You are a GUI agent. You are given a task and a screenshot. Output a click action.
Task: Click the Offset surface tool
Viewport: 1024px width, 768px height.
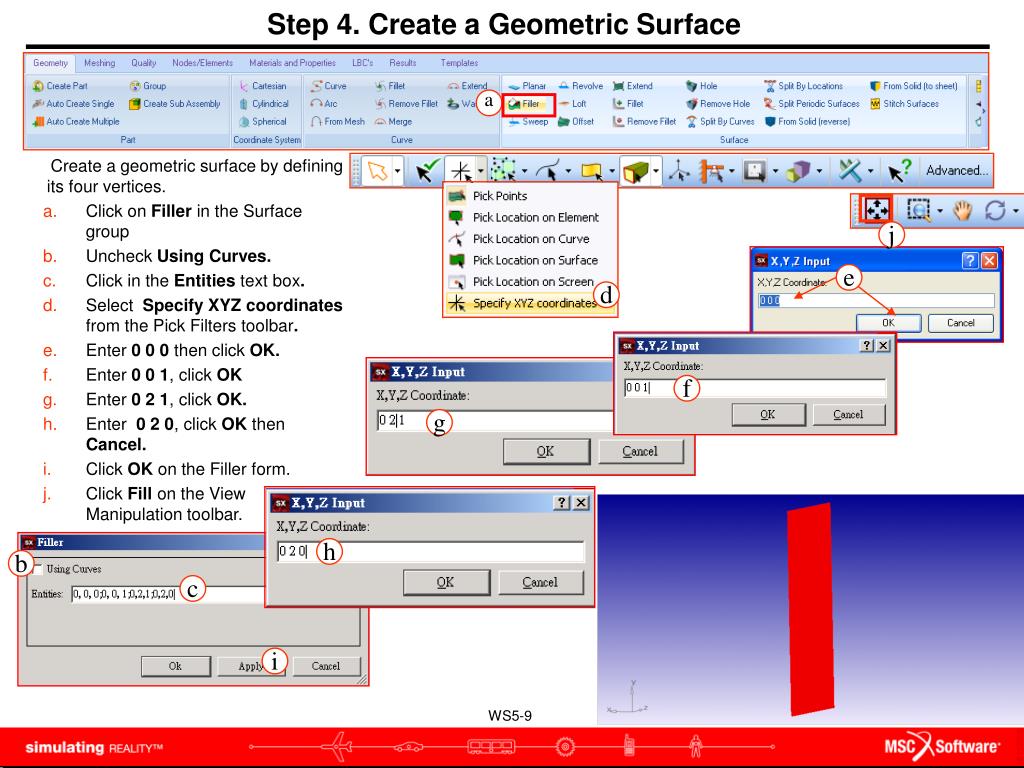(576, 121)
